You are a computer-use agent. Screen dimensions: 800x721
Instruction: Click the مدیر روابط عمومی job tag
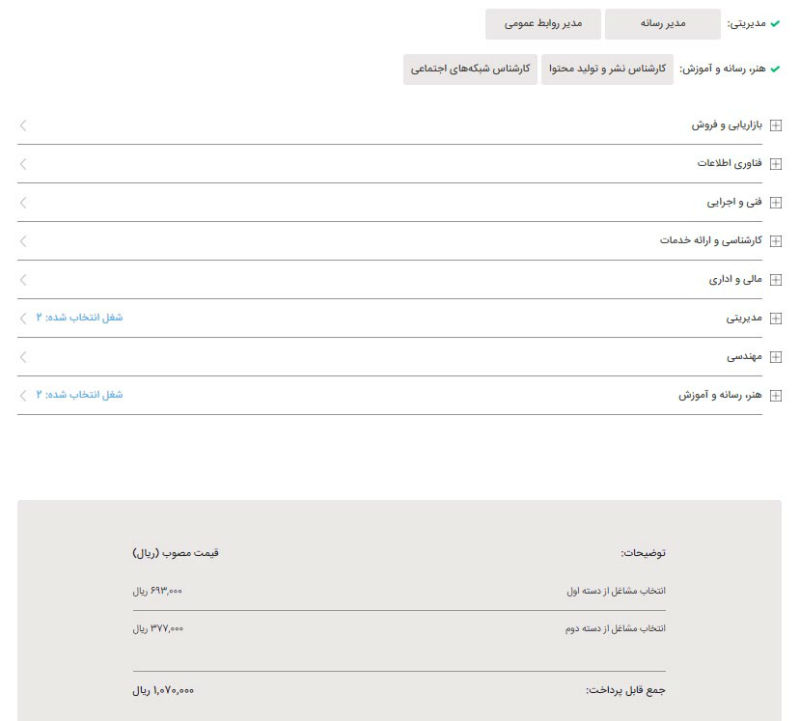click(543, 23)
